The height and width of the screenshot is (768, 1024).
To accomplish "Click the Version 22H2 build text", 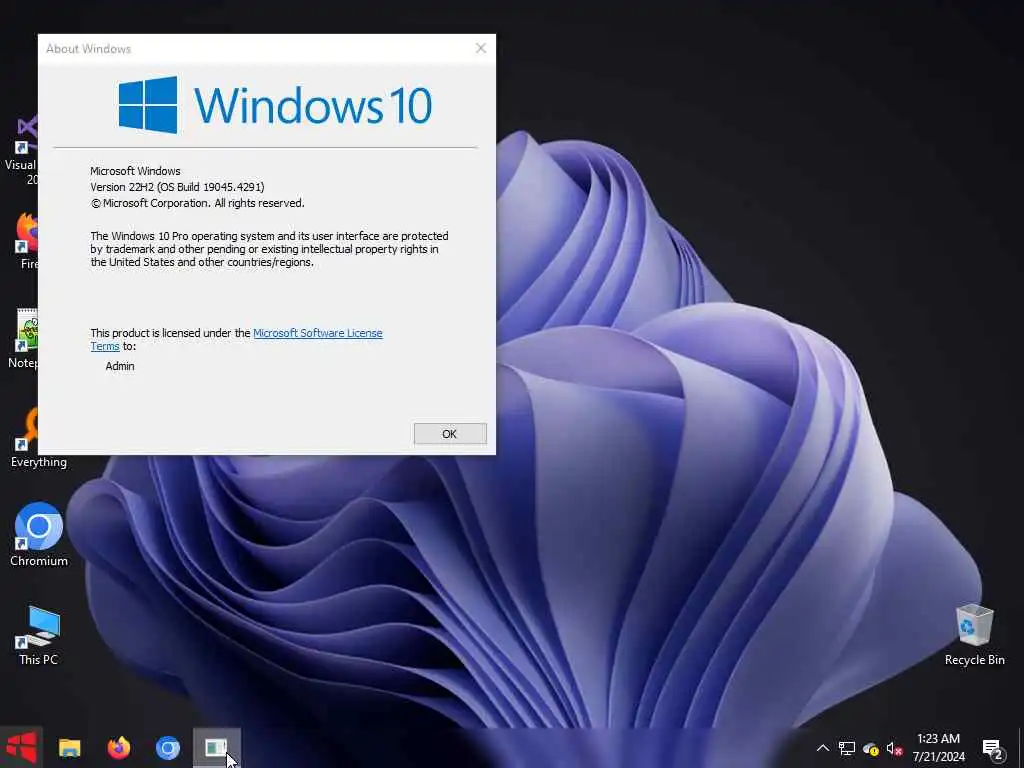I will (x=177, y=187).
